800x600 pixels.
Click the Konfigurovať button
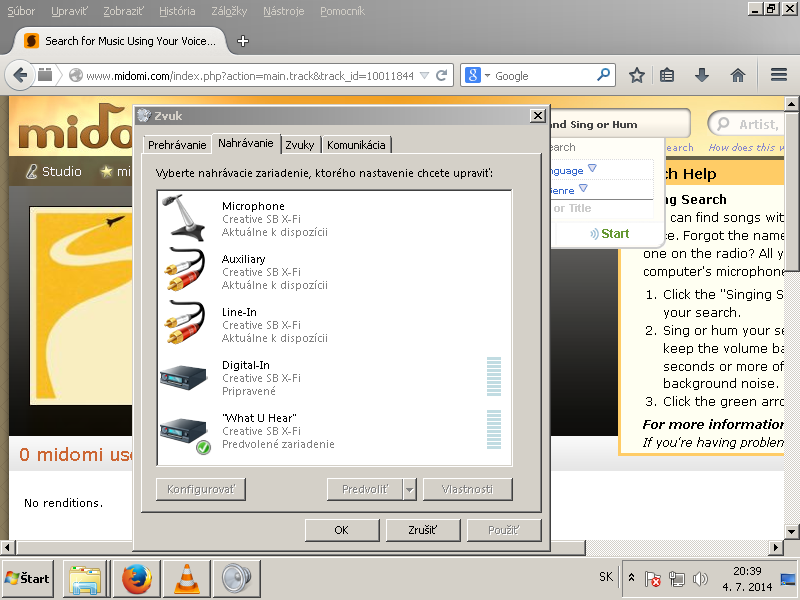click(x=201, y=489)
